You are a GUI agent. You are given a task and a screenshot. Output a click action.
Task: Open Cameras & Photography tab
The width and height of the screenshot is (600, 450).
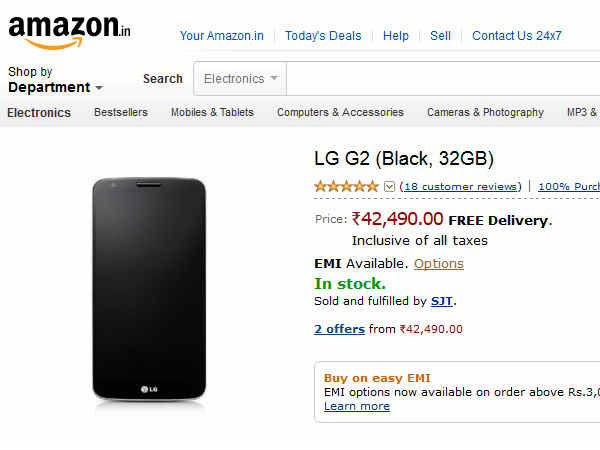(485, 112)
